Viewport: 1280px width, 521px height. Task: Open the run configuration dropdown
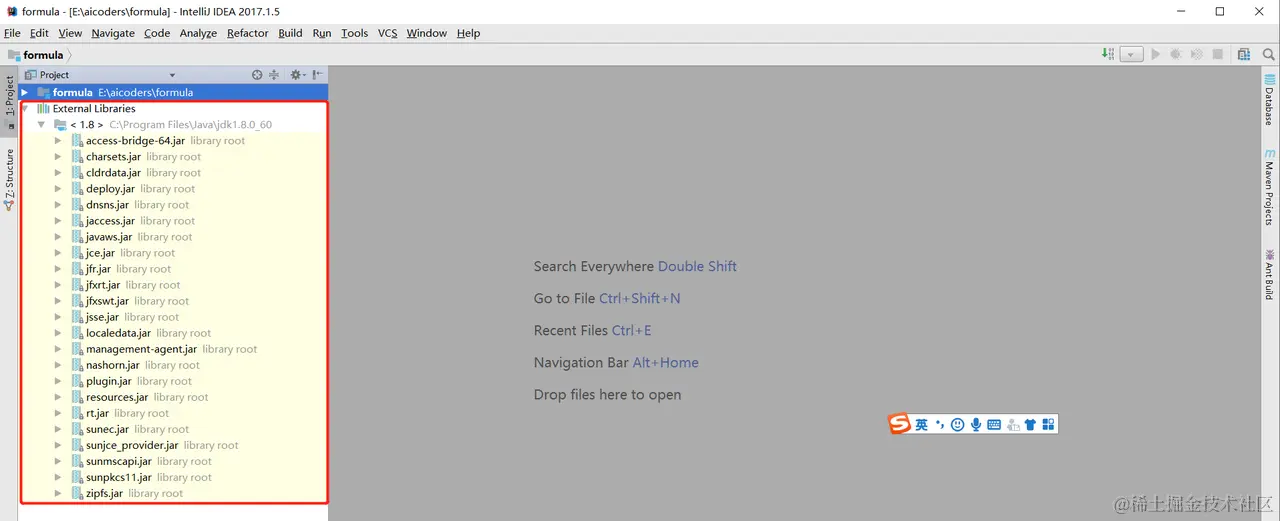pyautogui.click(x=1131, y=55)
